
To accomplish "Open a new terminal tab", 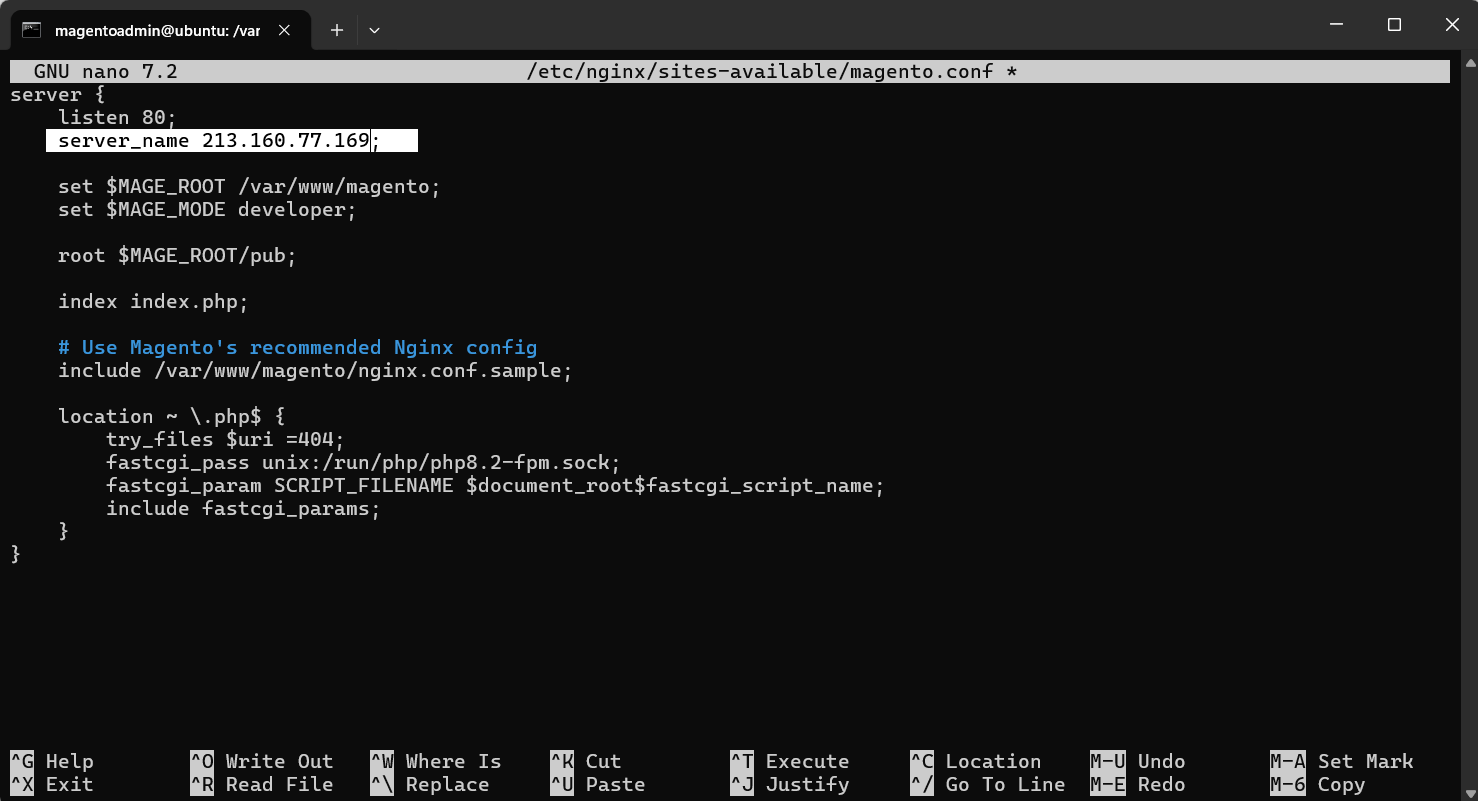I will [x=337, y=30].
